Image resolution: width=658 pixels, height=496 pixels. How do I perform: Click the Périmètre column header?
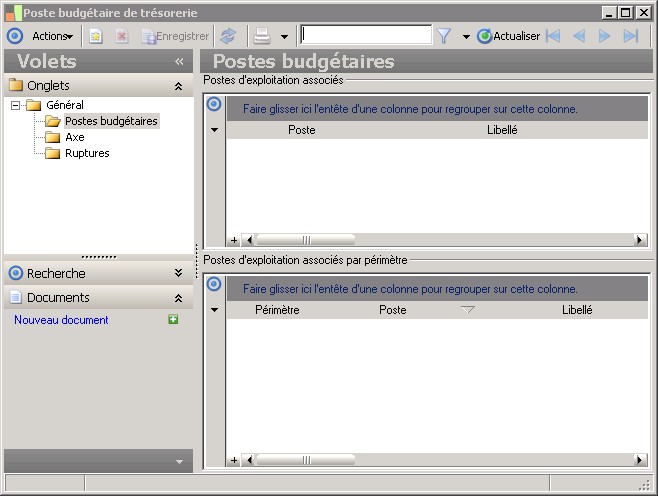277,310
